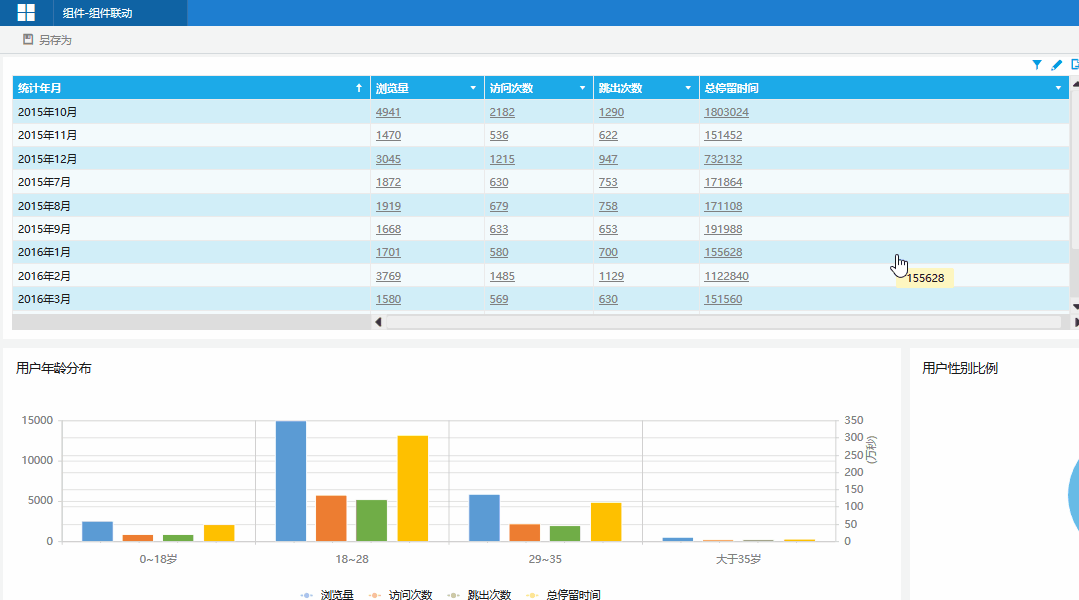Sort ascending by 统计年月 arrow

tap(359, 88)
